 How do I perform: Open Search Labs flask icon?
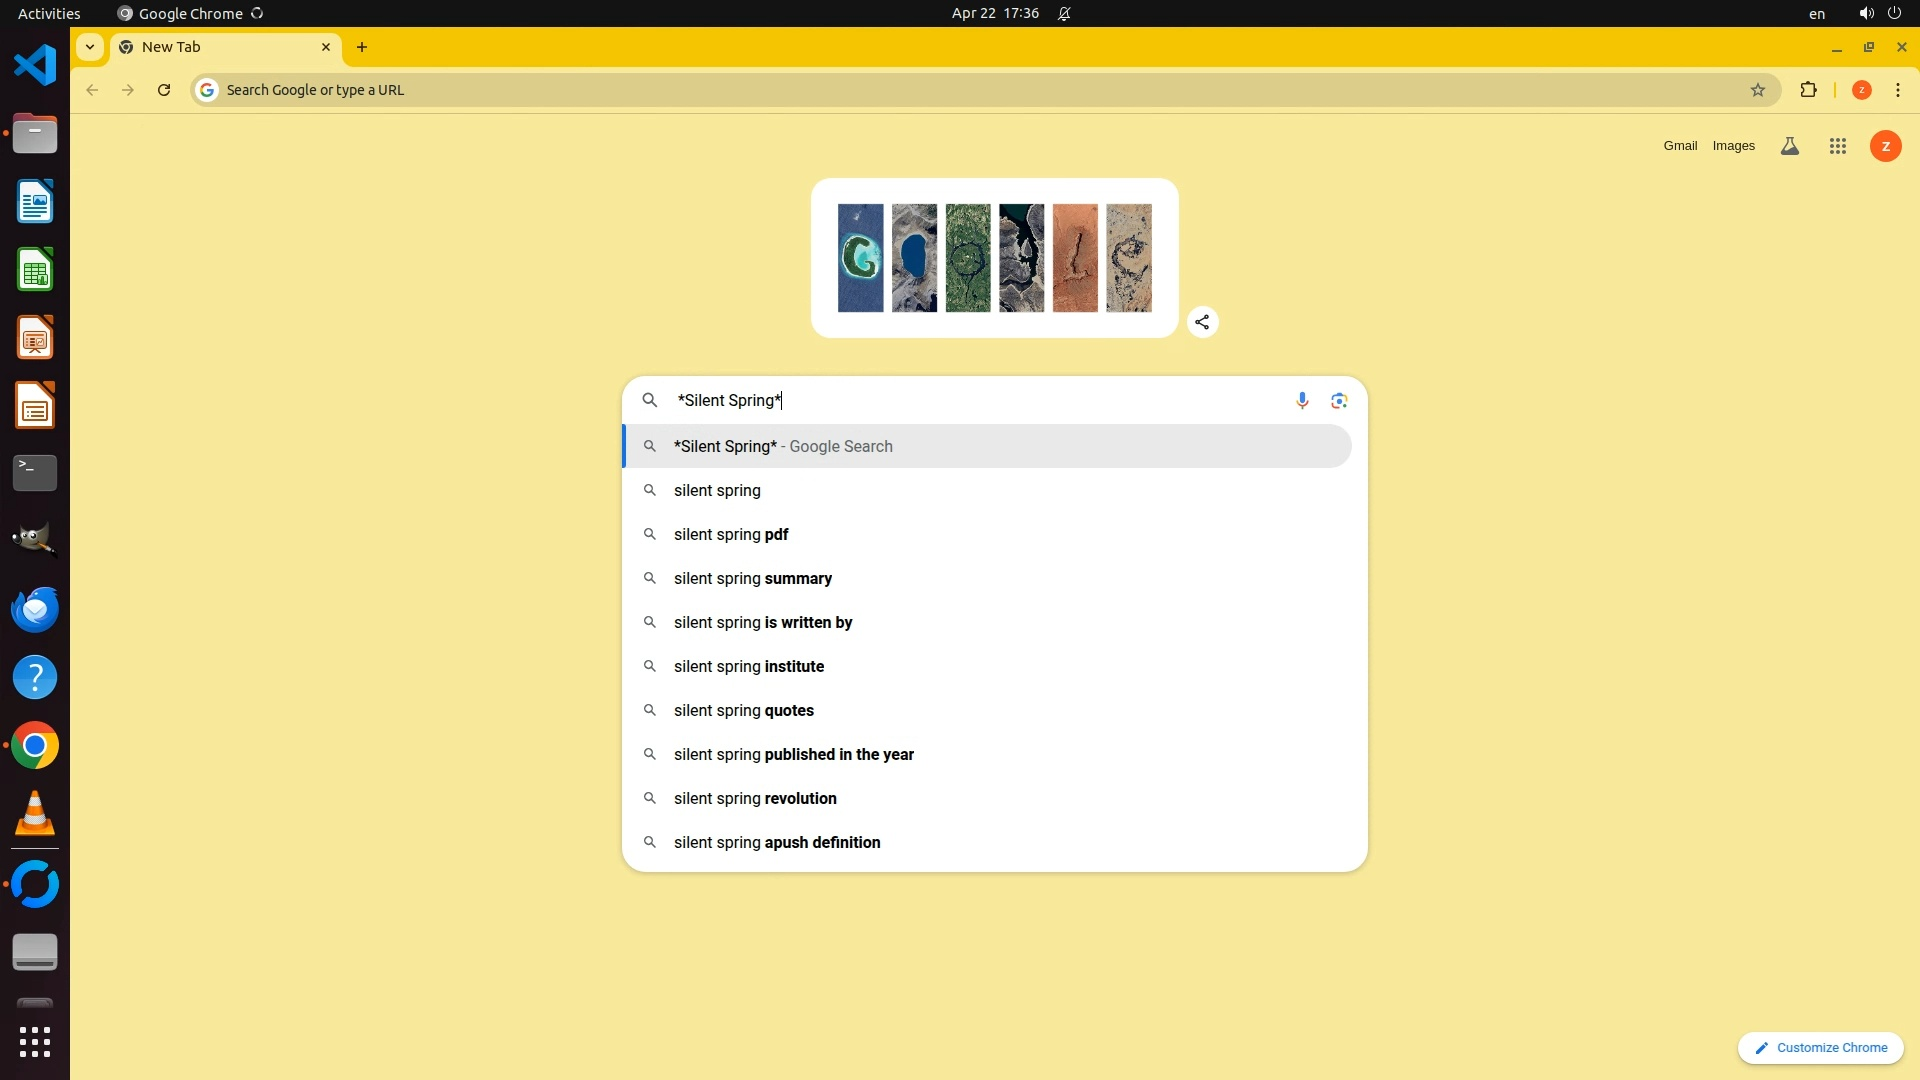(x=1790, y=146)
